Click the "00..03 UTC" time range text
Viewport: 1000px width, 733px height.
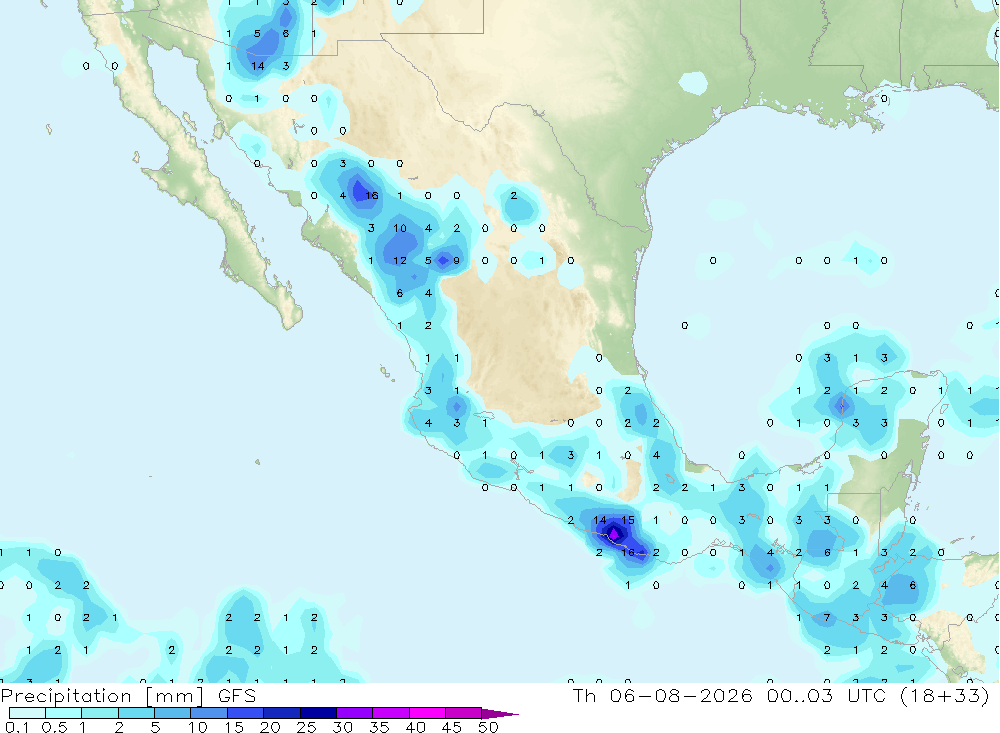(827, 695)
